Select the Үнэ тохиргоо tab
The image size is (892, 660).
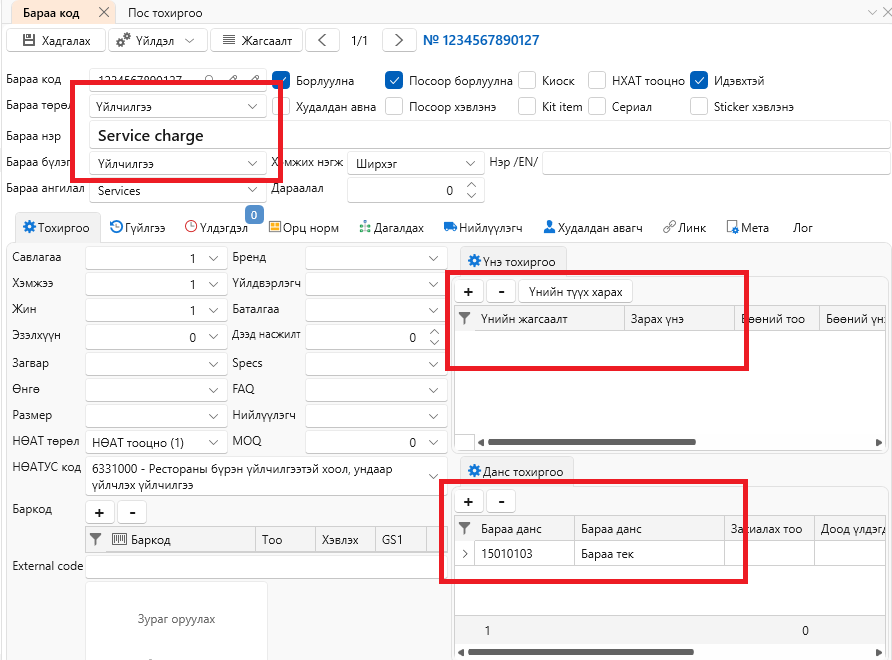pos(513,262)
